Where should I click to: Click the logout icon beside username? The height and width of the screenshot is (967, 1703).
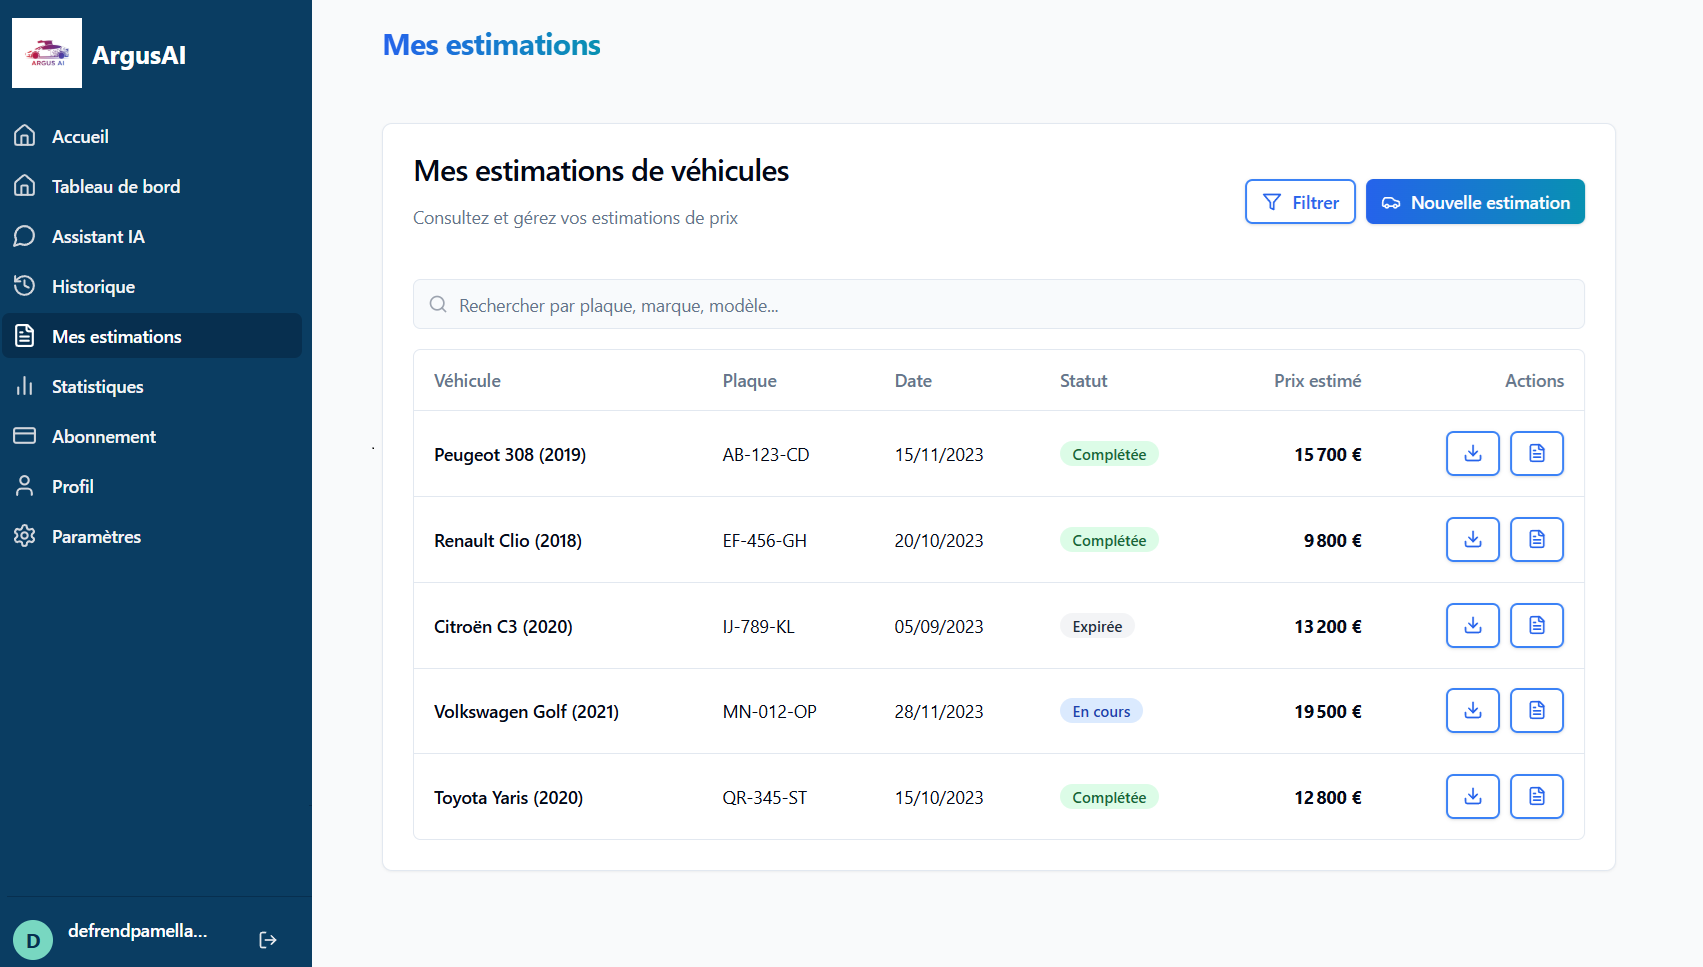267,940
